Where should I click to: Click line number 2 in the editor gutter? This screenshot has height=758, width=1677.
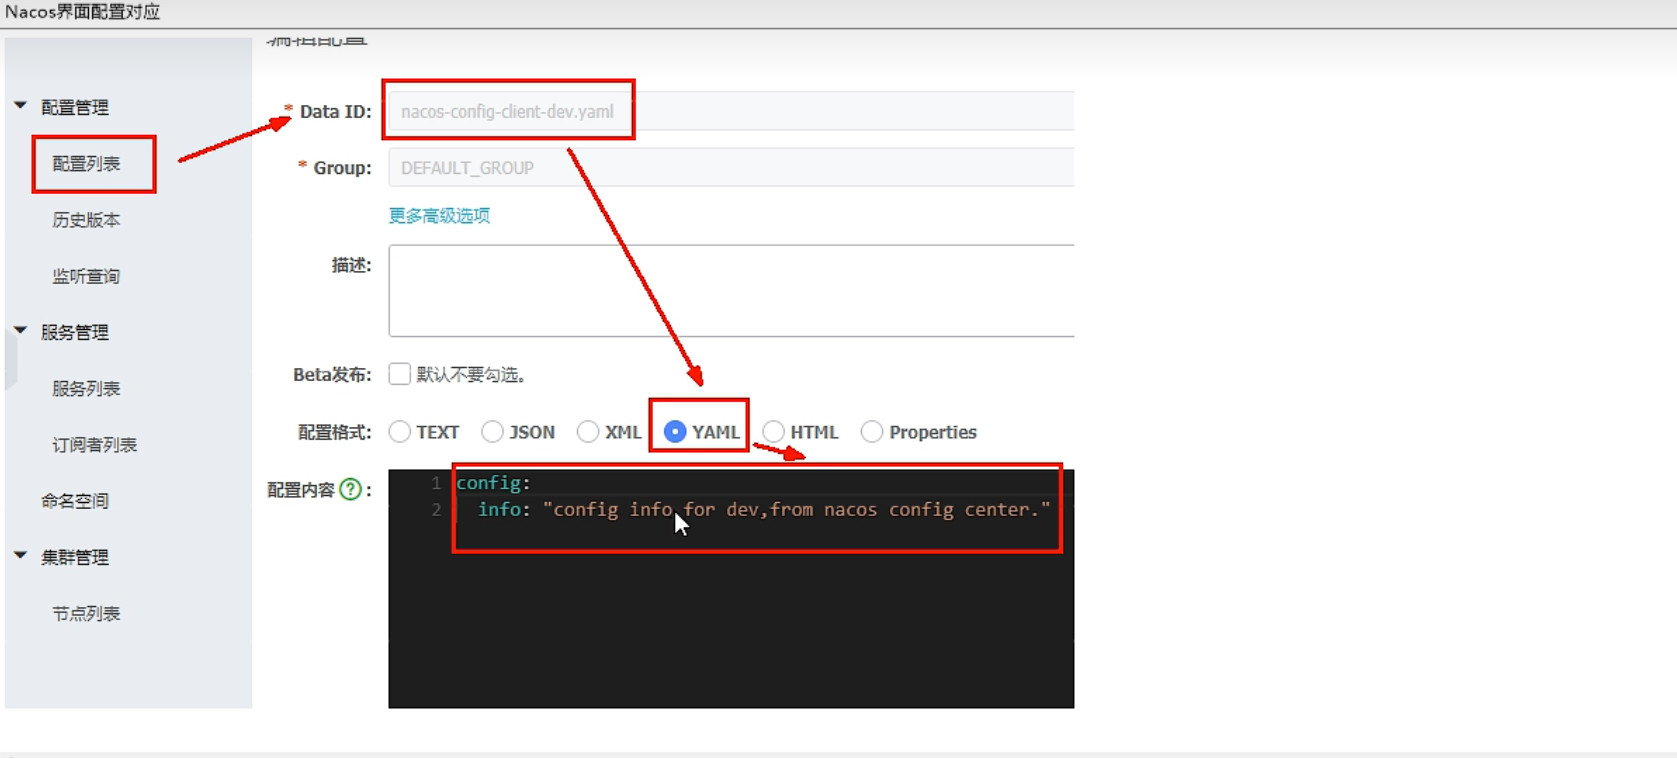pyautogui.click(x=436, y=510)
